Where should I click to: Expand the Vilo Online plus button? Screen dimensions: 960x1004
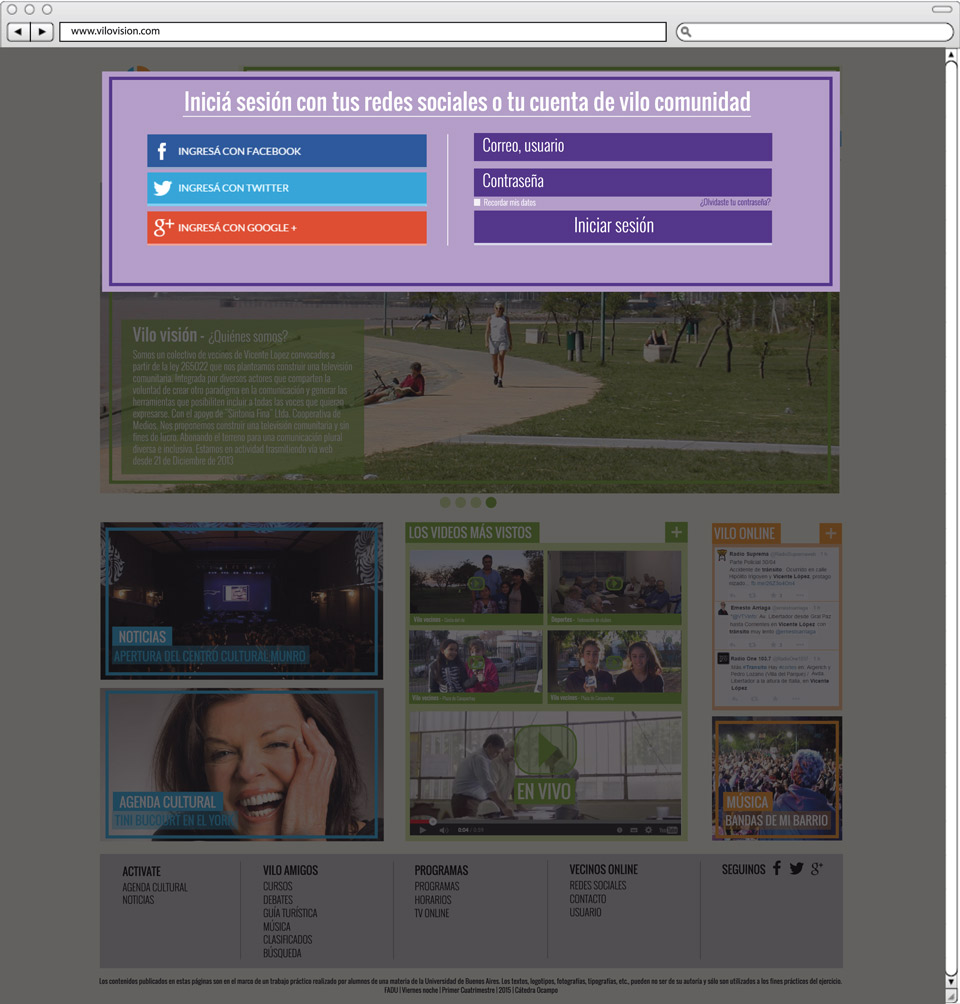pyautogui.click(x=830, y=533)
